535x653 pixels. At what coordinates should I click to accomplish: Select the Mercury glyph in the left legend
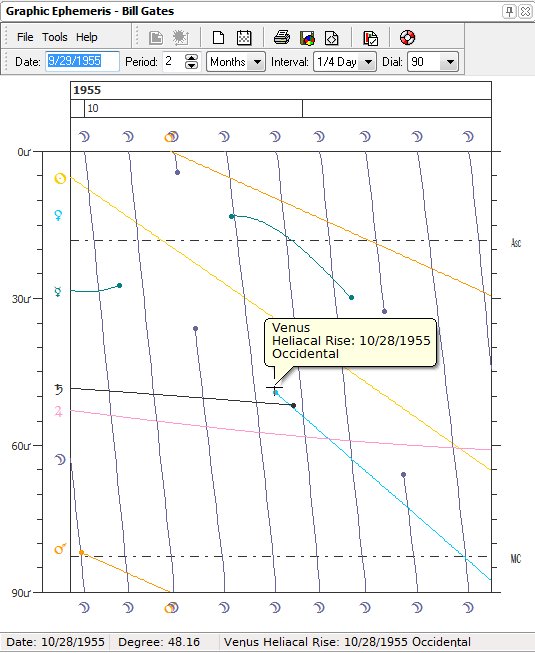click(x=58, y=292)
